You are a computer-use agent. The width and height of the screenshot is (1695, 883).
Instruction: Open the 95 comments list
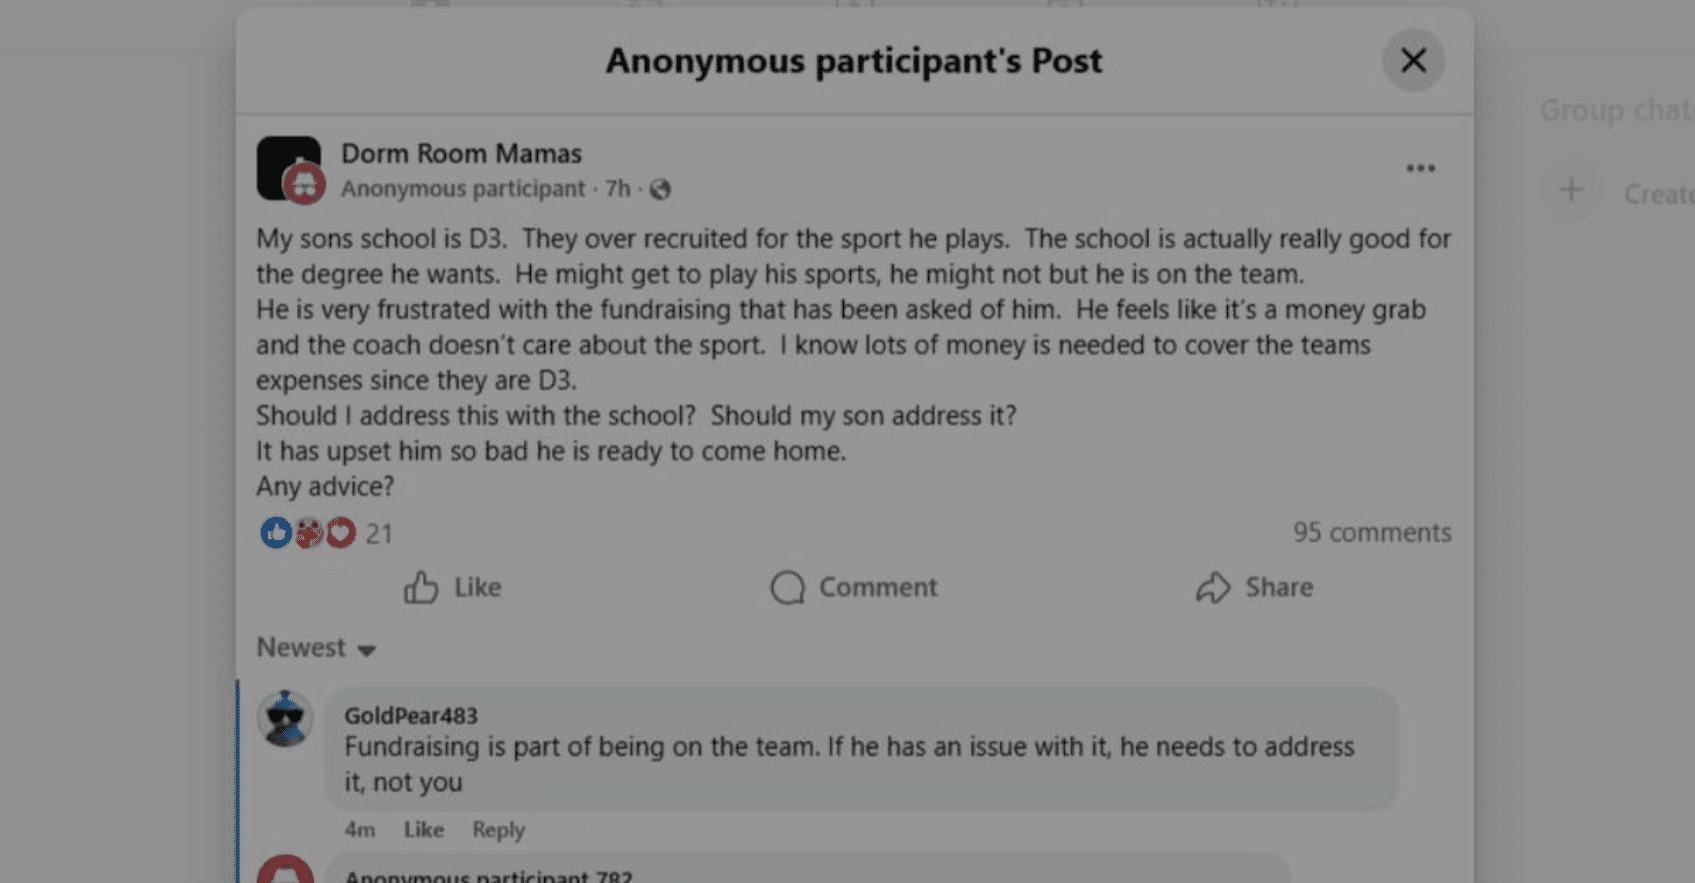[x=1372, y=533]
